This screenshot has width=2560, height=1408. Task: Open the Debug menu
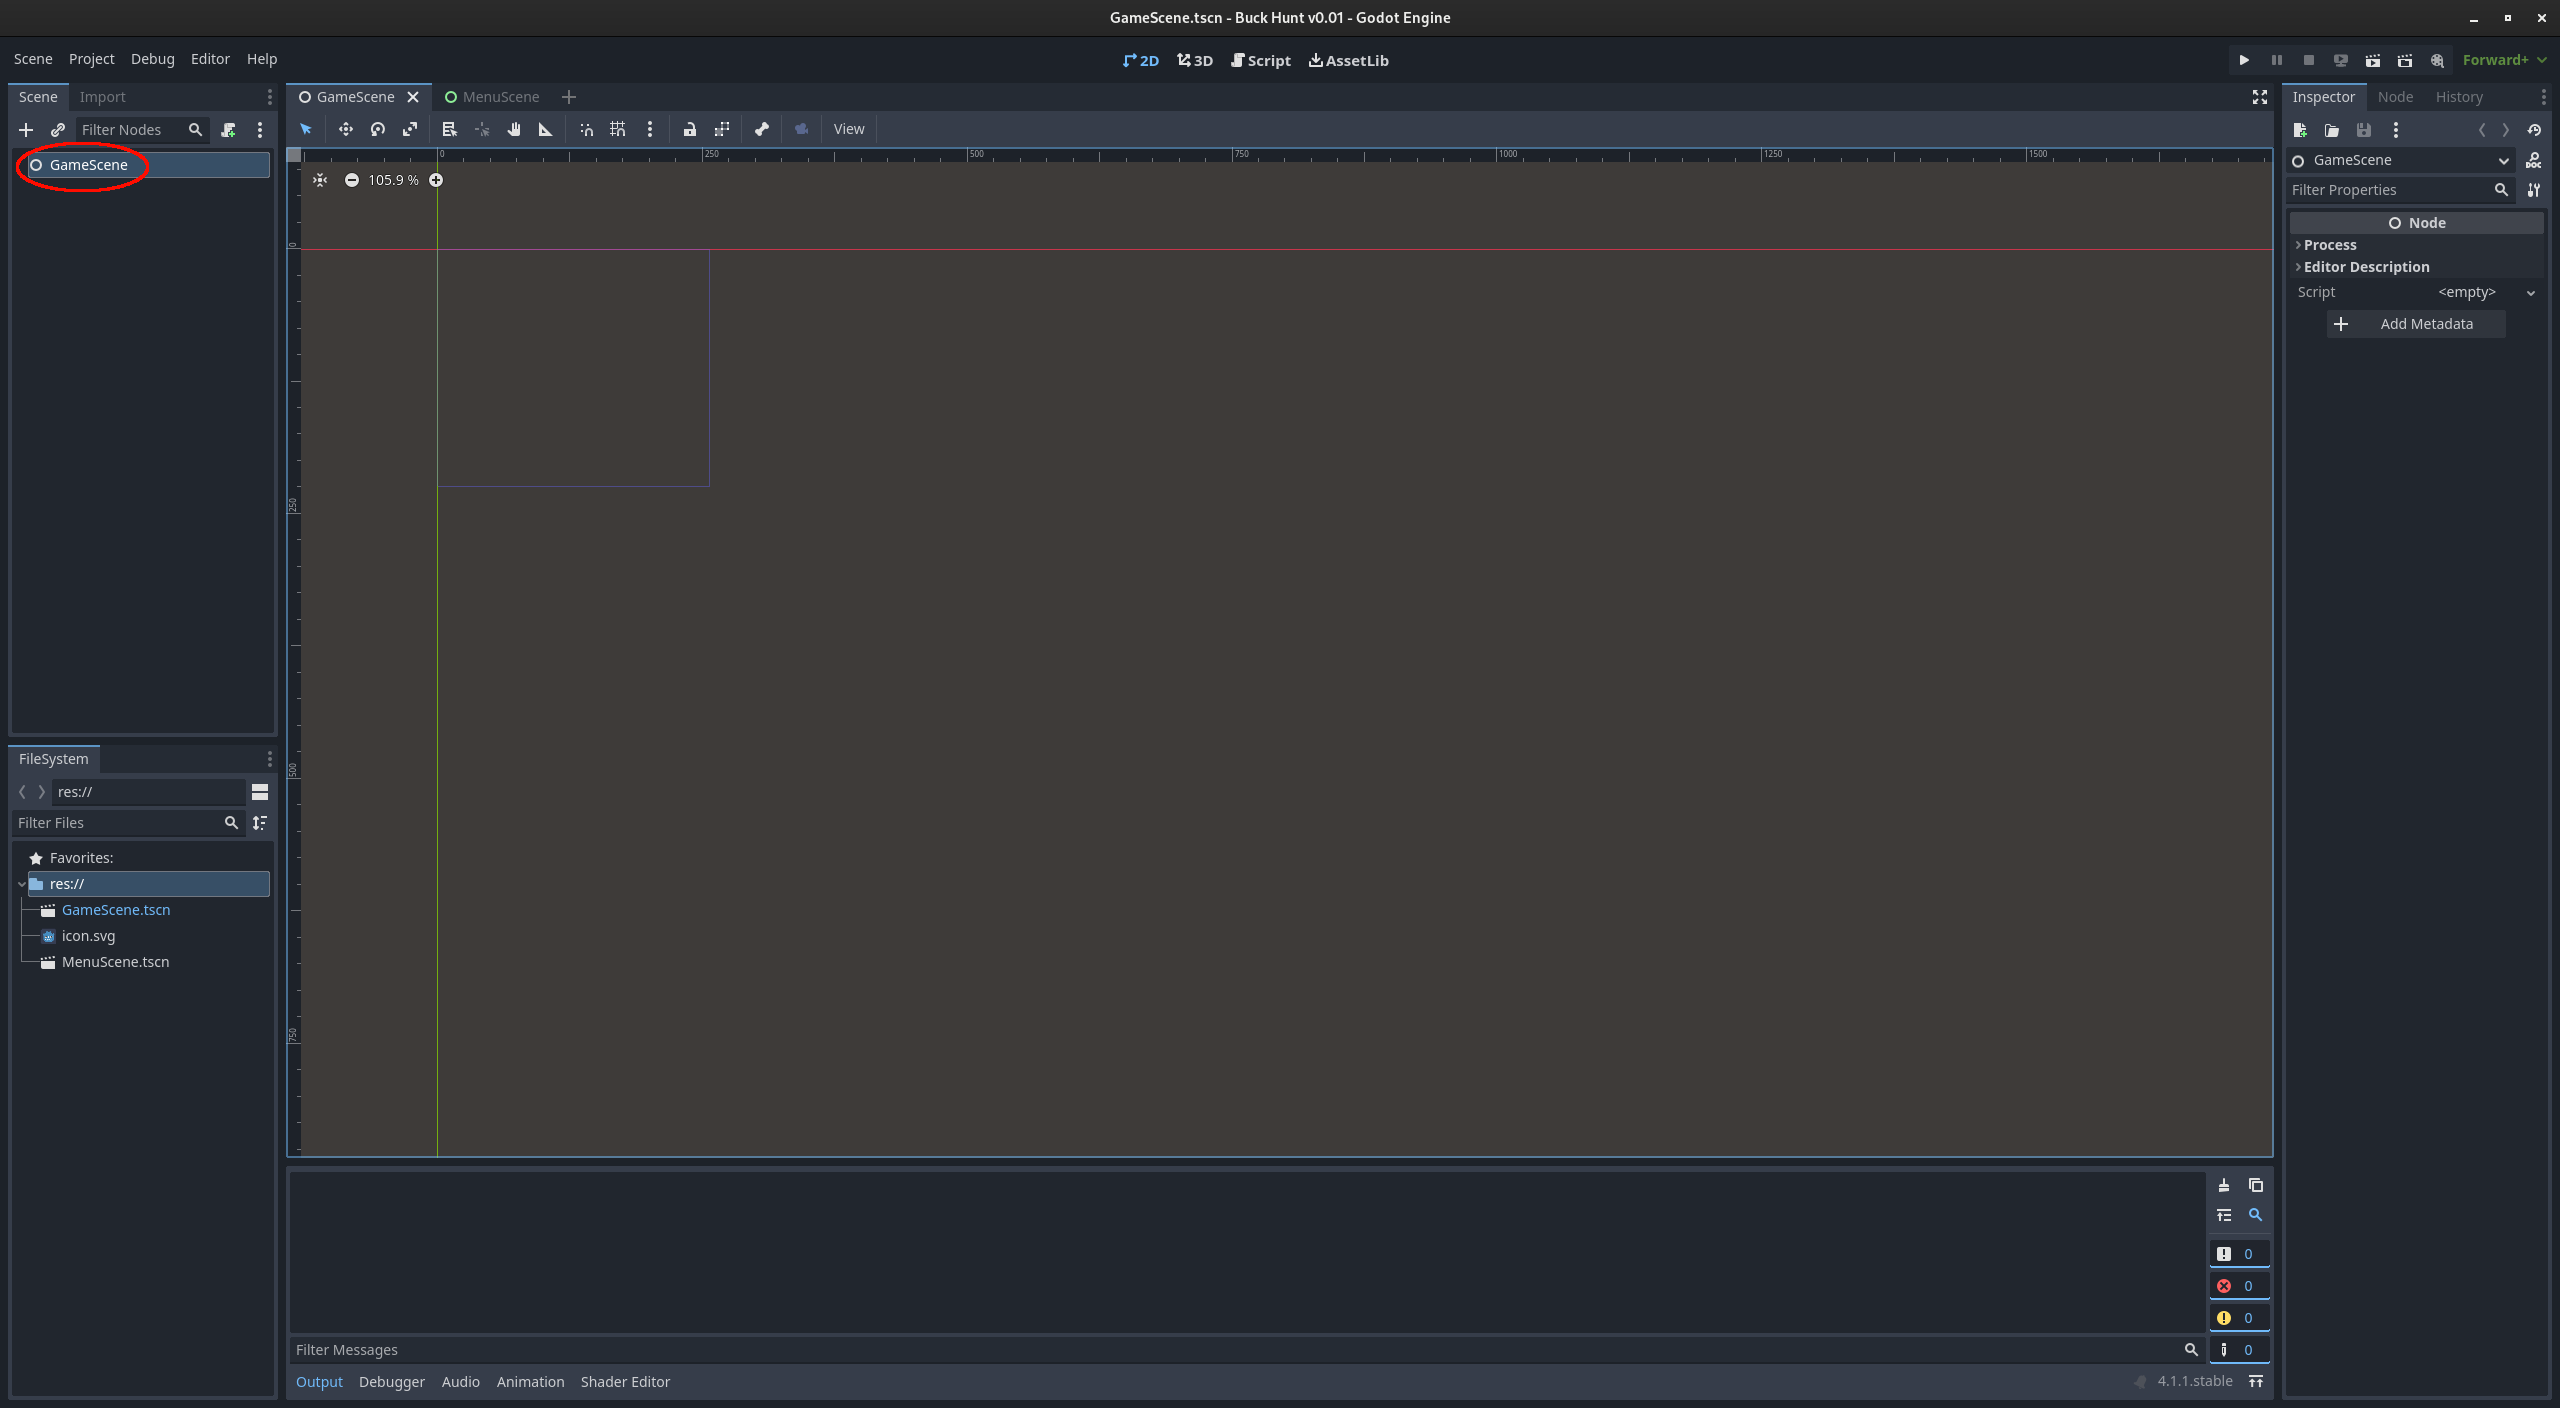tap(152, 59)
